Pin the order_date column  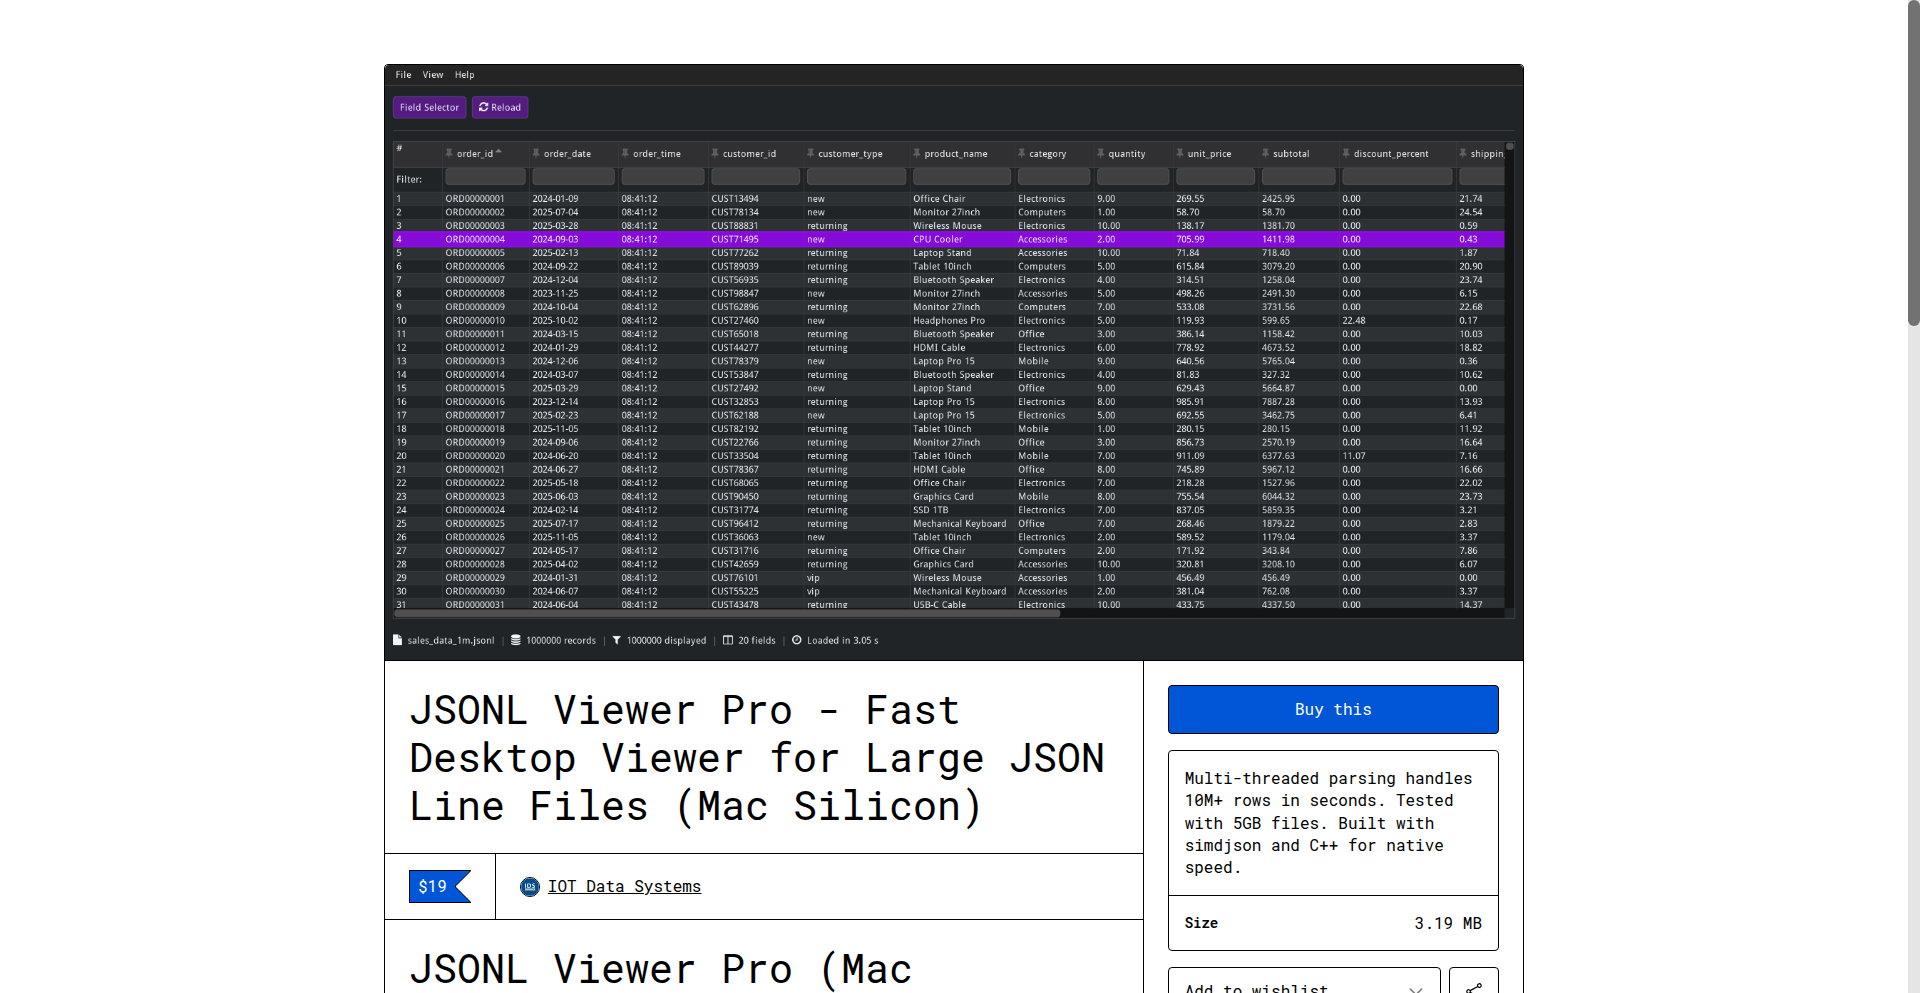click(536, 153)
